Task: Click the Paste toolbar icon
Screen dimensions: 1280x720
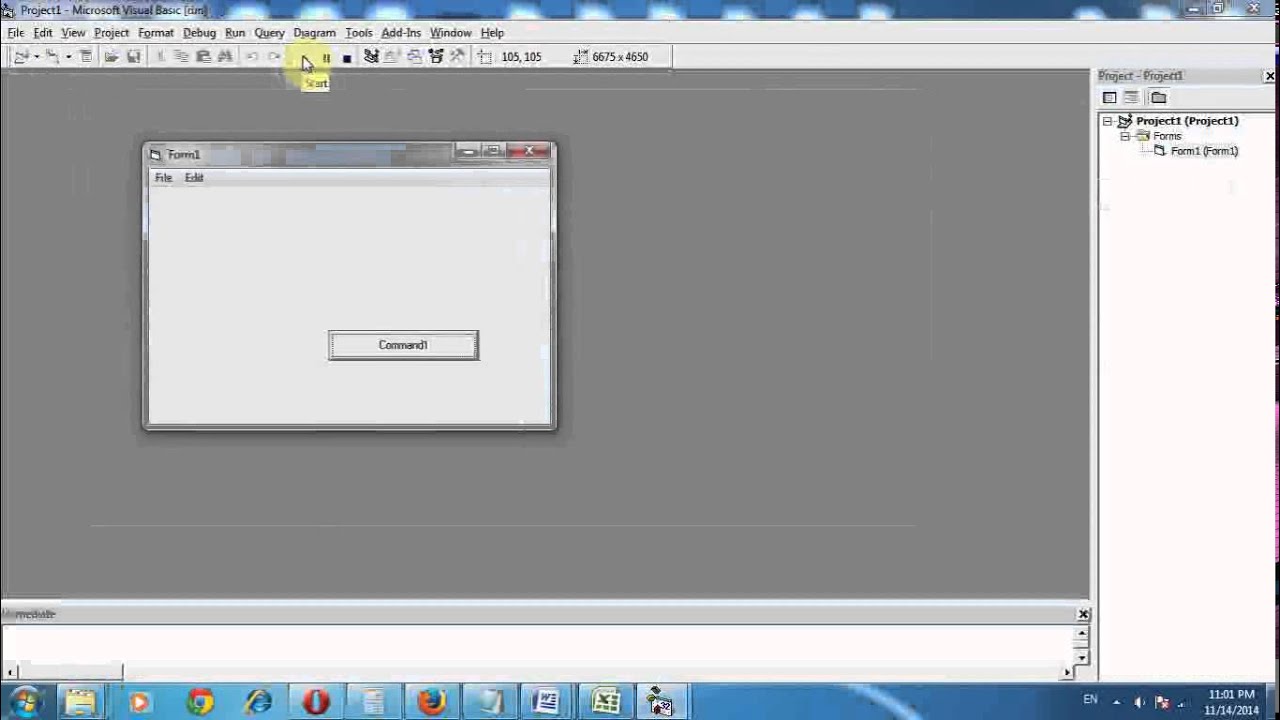Action: [x=204, y=57]
